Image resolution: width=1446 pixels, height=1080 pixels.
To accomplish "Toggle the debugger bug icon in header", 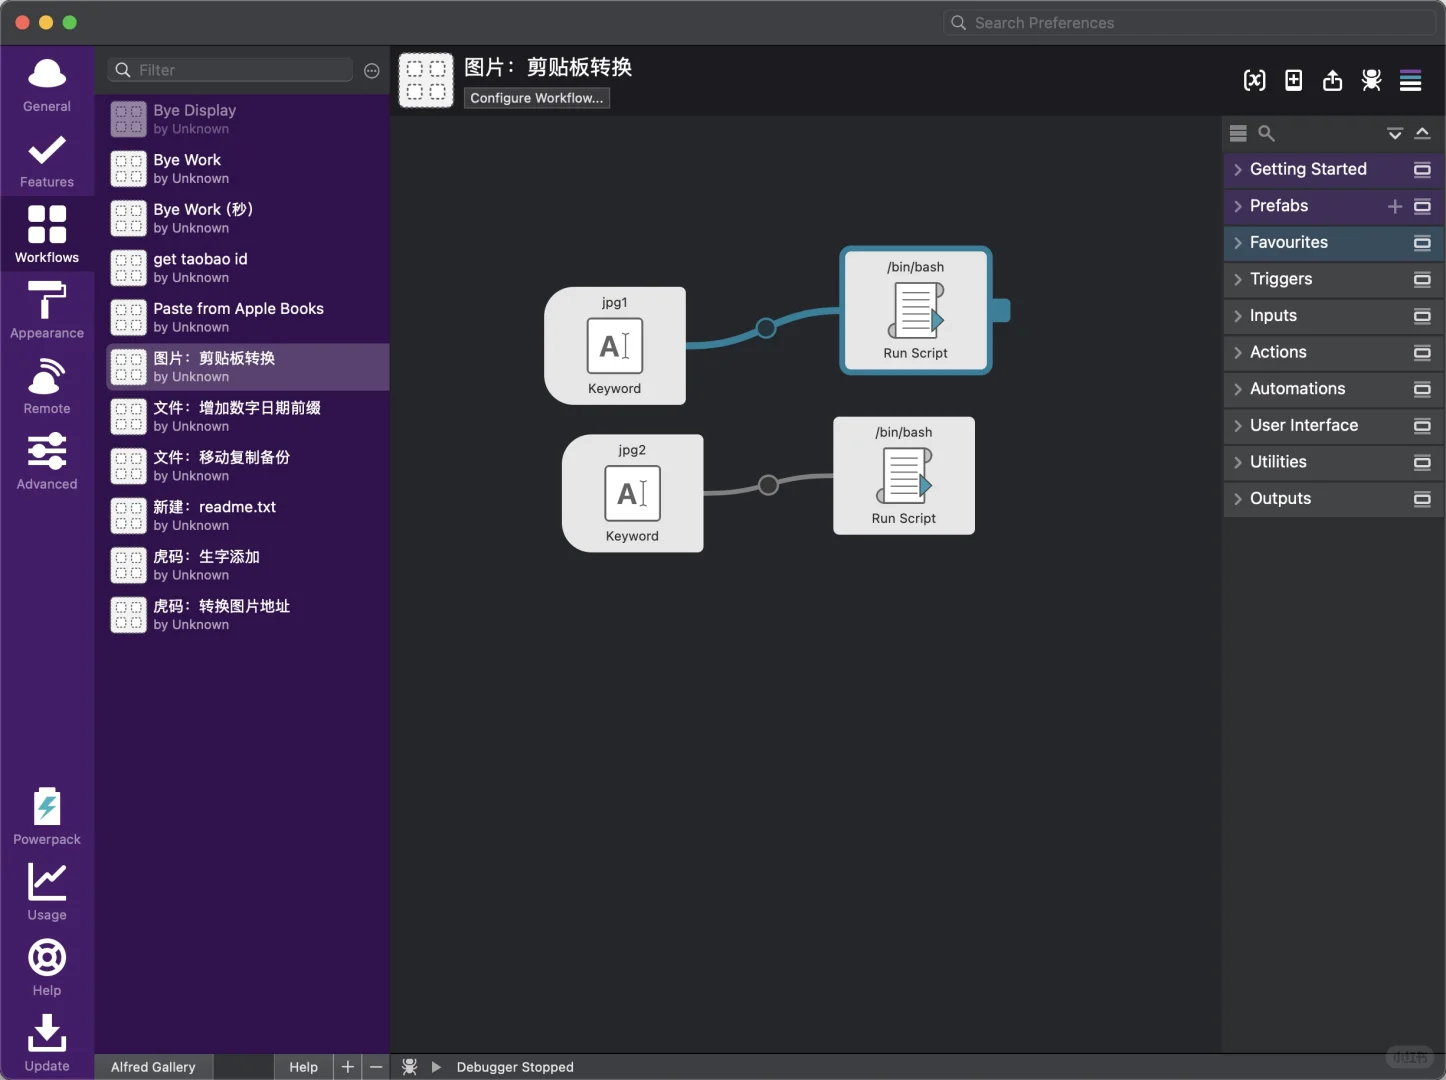I will click(1371, 80).
